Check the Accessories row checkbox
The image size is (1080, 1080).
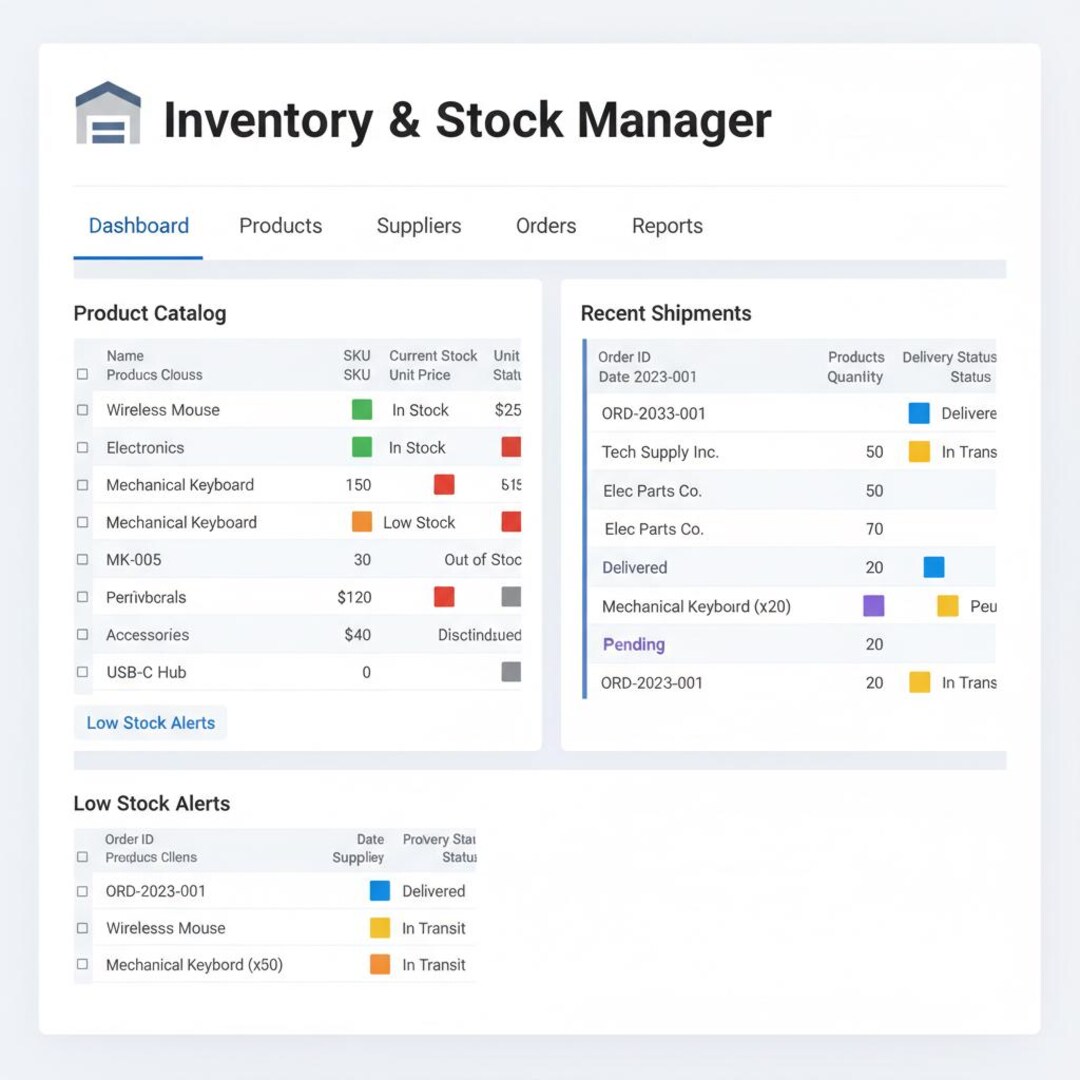tap(83, 634)
